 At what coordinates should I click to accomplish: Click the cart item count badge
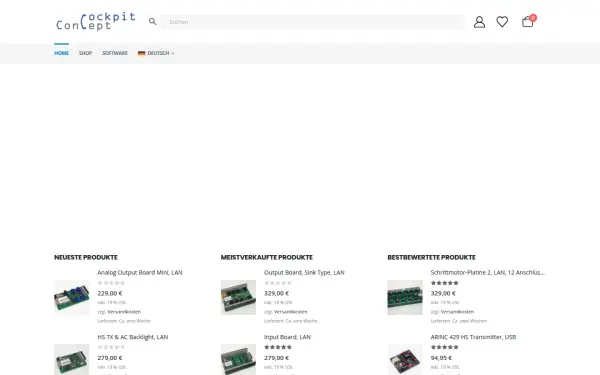pos(533,18)
